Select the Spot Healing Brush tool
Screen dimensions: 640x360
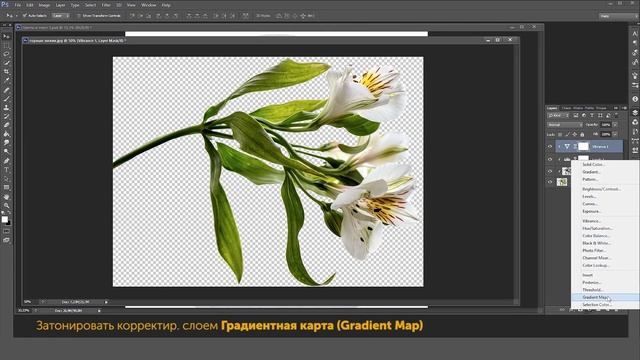coord(6,90)
